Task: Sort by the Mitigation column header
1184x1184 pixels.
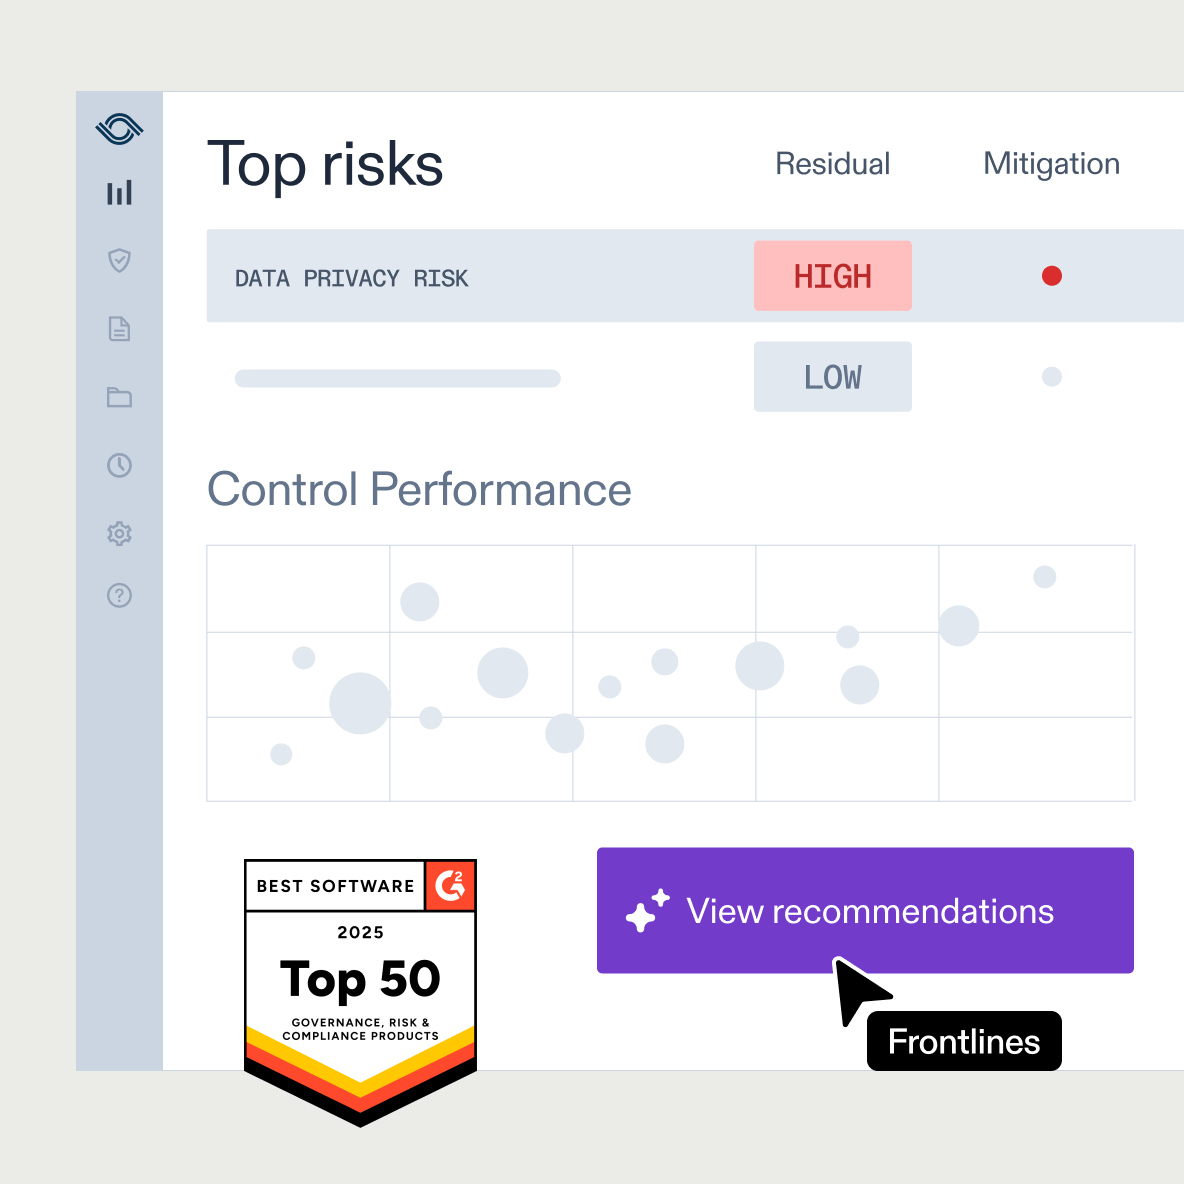Action: pyautogui.click(x=1050, y=163)
